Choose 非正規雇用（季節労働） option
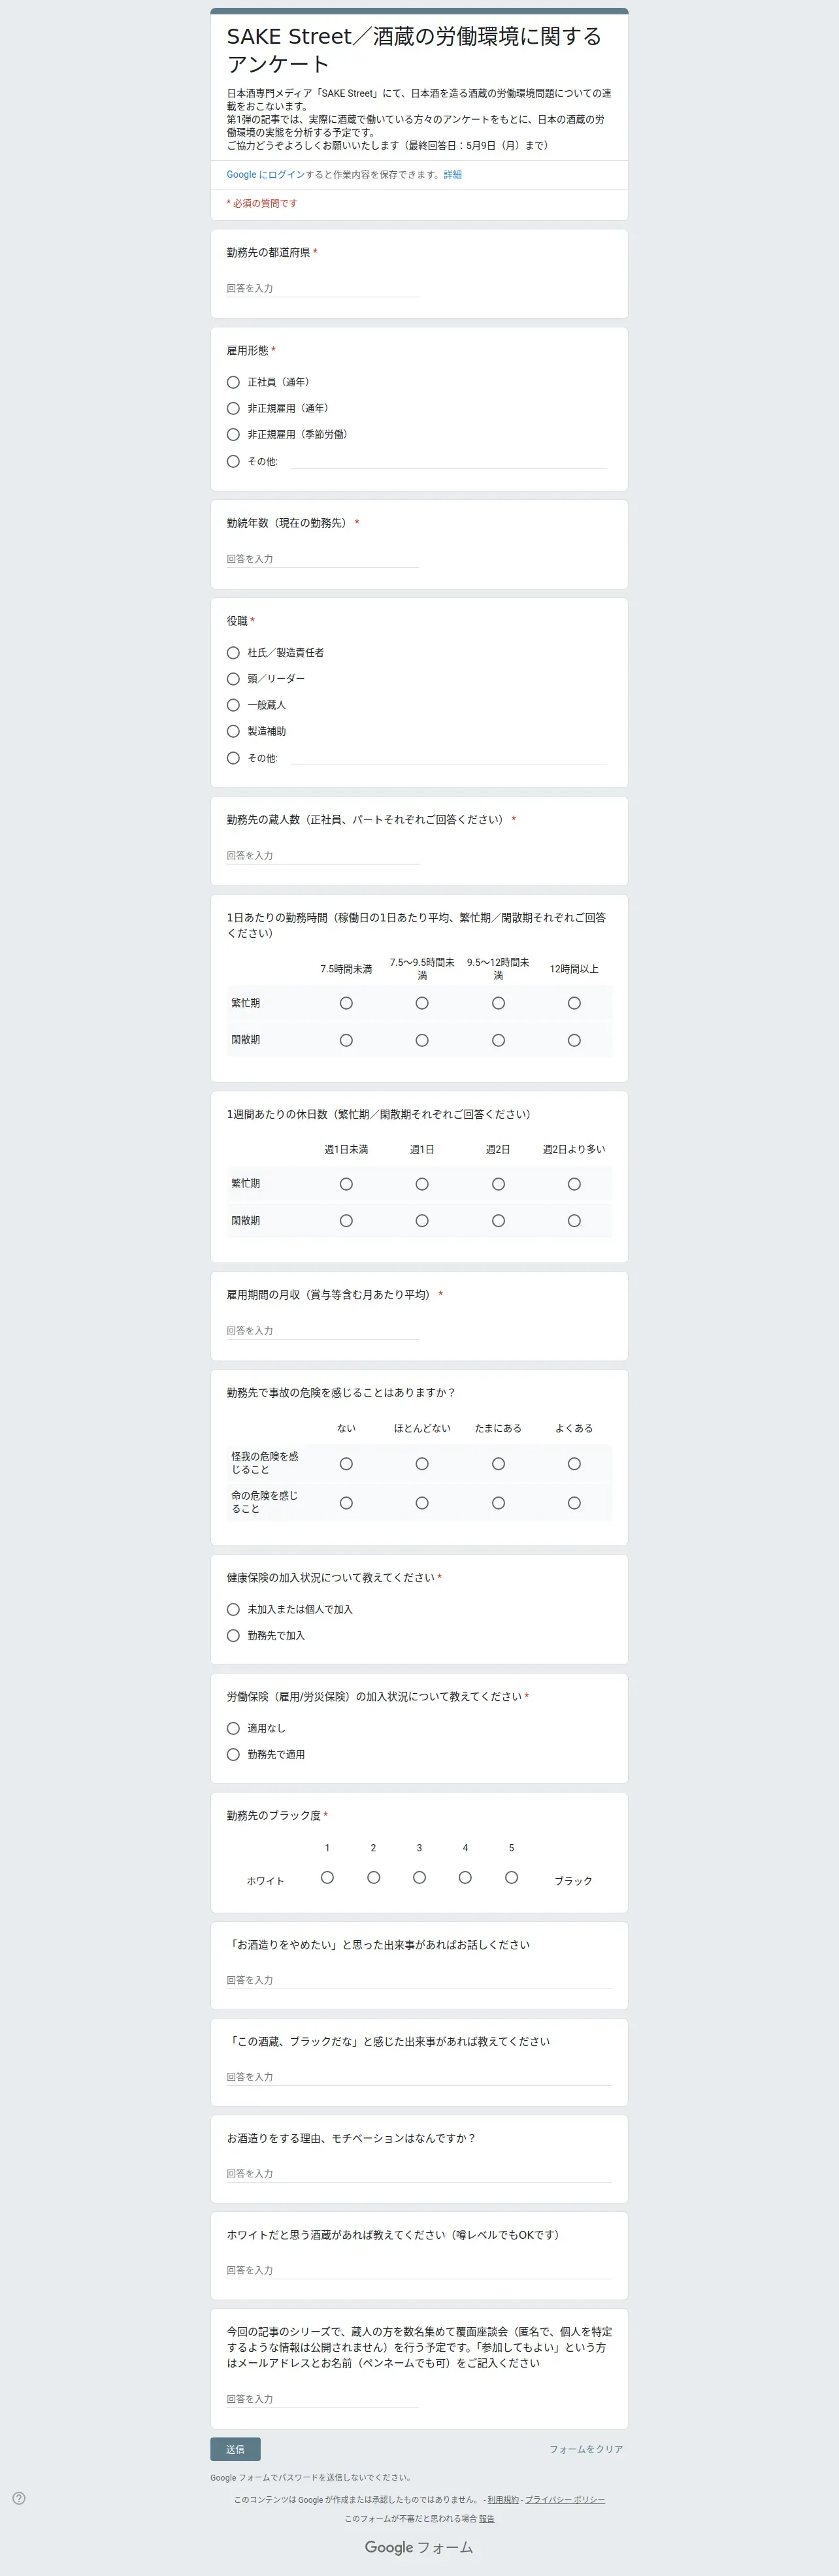839x2576 pixels. [x=233, y=434]
